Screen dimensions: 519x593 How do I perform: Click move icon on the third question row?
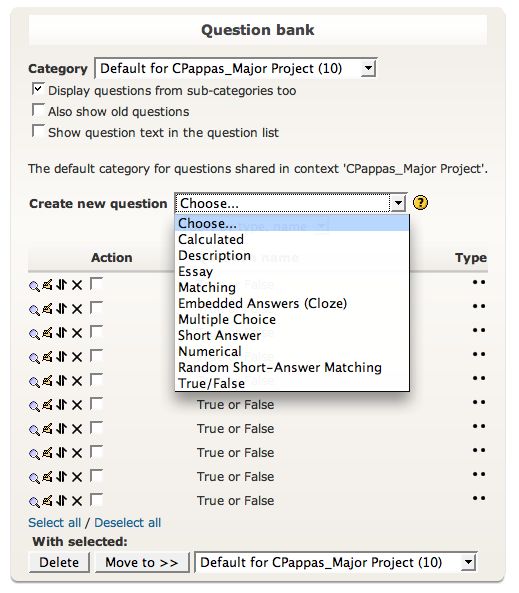pyautogui.click(x=61, y=333)
